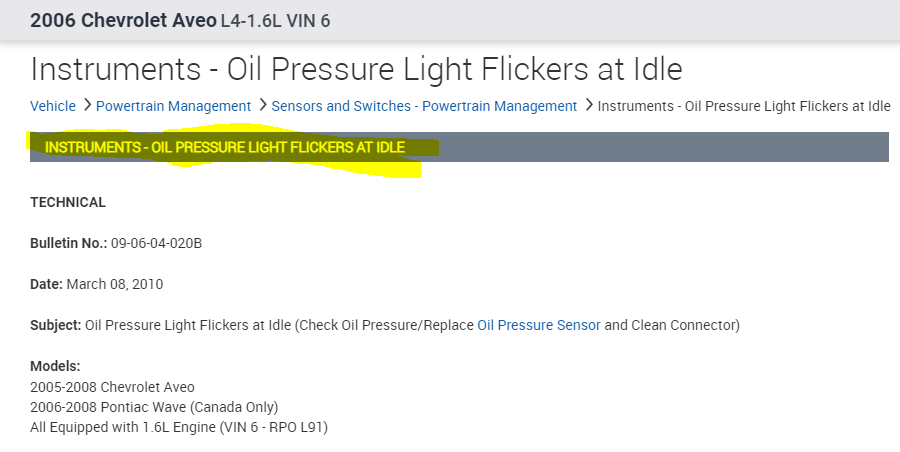Open the Oil Pressure Sensor link
This screenshot has height=452, width=900.
539,325
